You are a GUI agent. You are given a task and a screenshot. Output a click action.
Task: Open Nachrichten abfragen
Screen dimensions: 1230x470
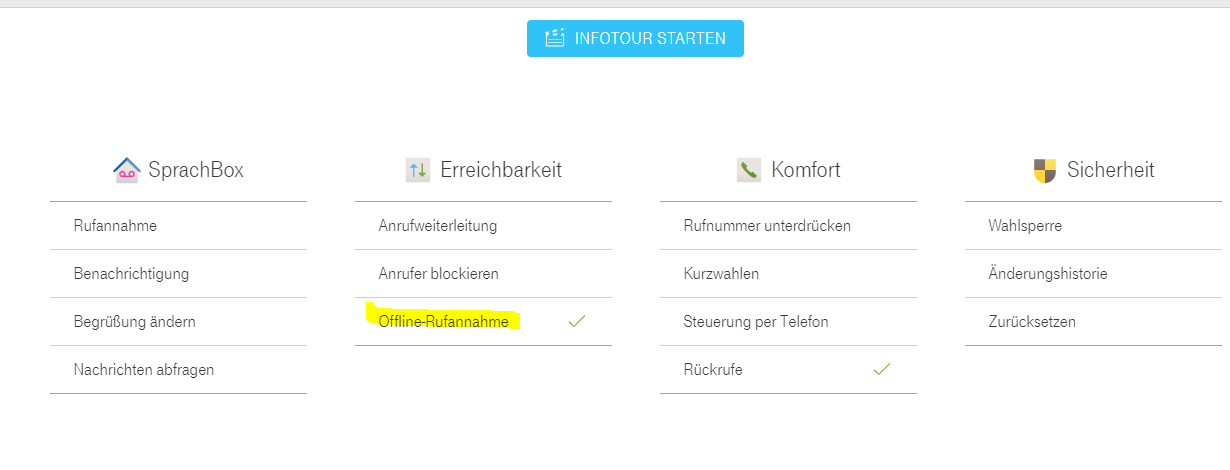click(x=143, y=370)
